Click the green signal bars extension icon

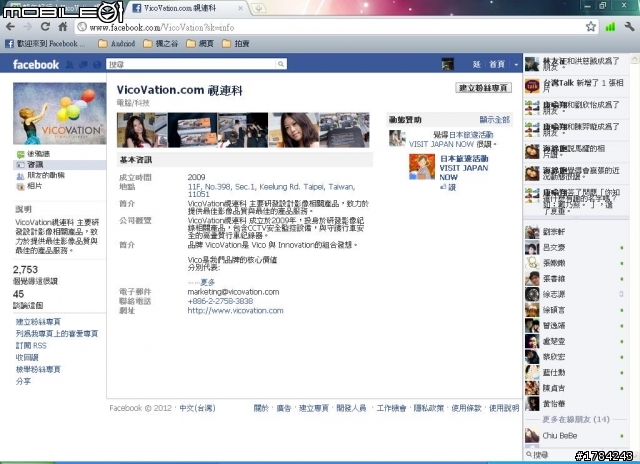[610, 27]
